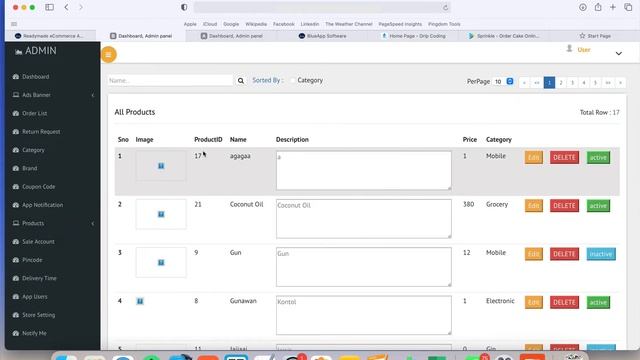The width and height of the screenshot is (640, 360).
Task: Click Edit for Gun
Action: click(x=533, y=254)
